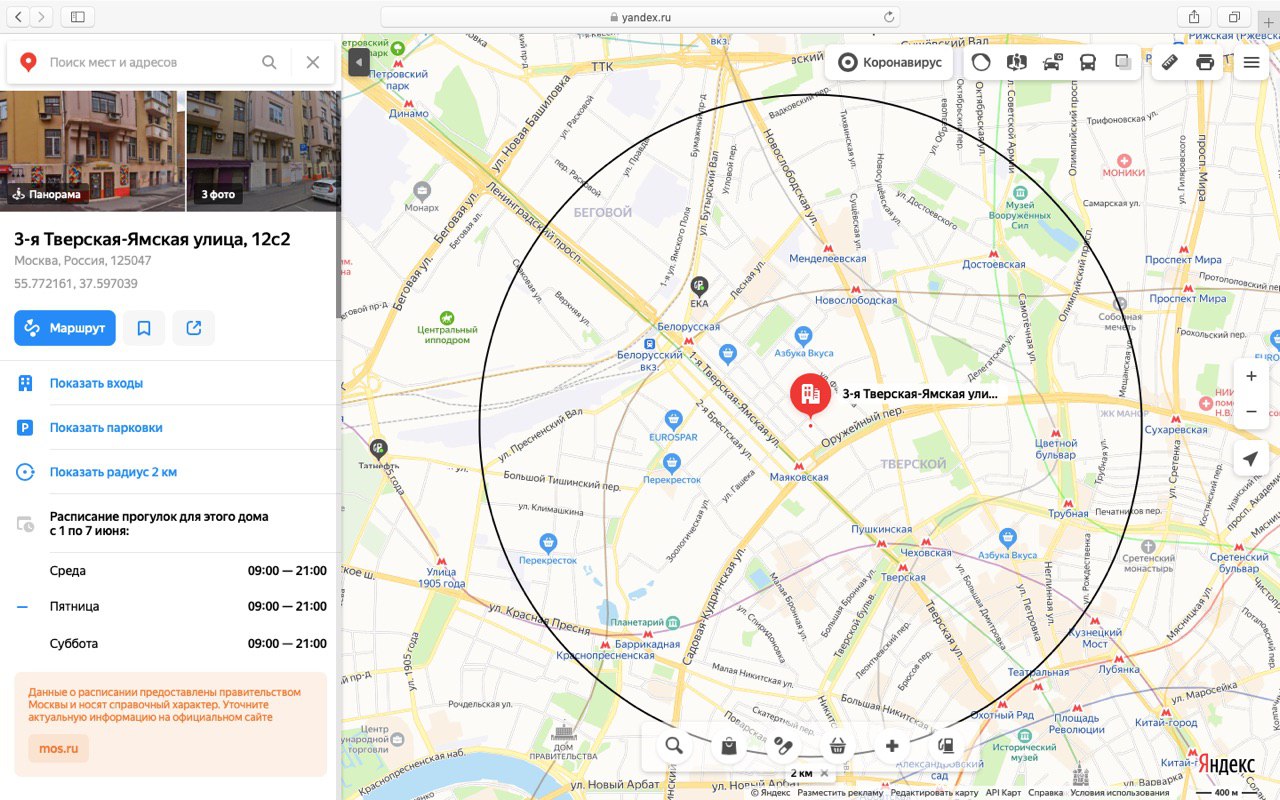
Task: Click the API Карт link
Action: 1003,793
